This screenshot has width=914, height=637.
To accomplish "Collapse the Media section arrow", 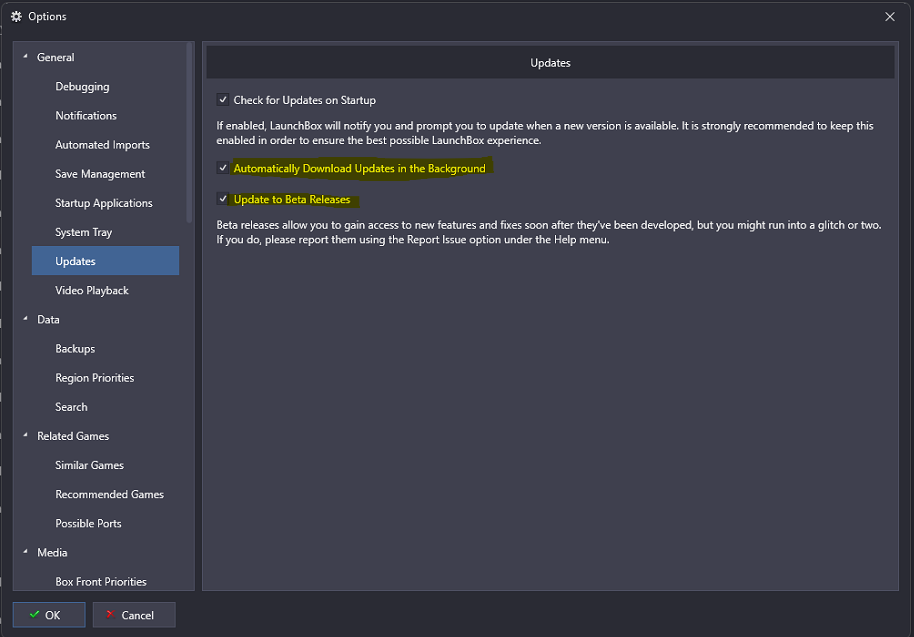I will (25, 552).
